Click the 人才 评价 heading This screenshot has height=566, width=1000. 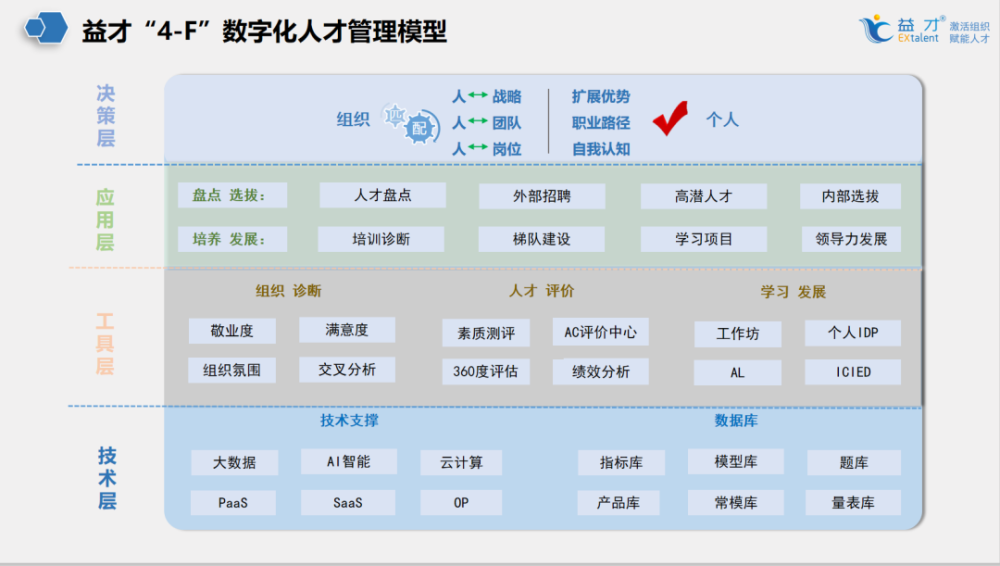click(x=541, y=291)
